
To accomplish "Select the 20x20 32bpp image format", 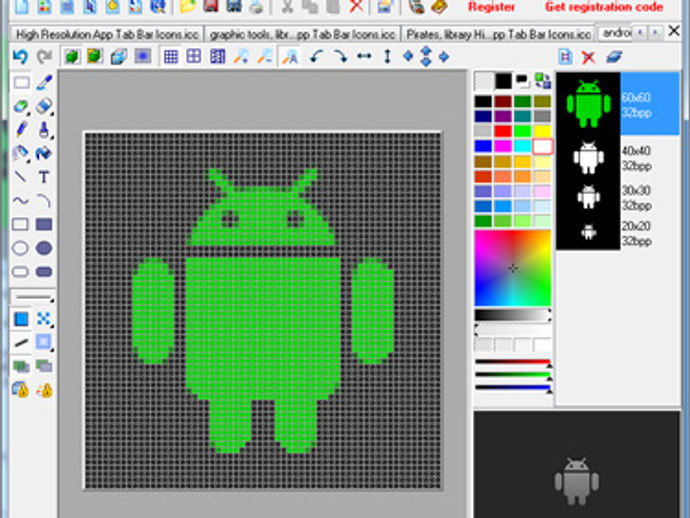I will (x=618, y=233).
